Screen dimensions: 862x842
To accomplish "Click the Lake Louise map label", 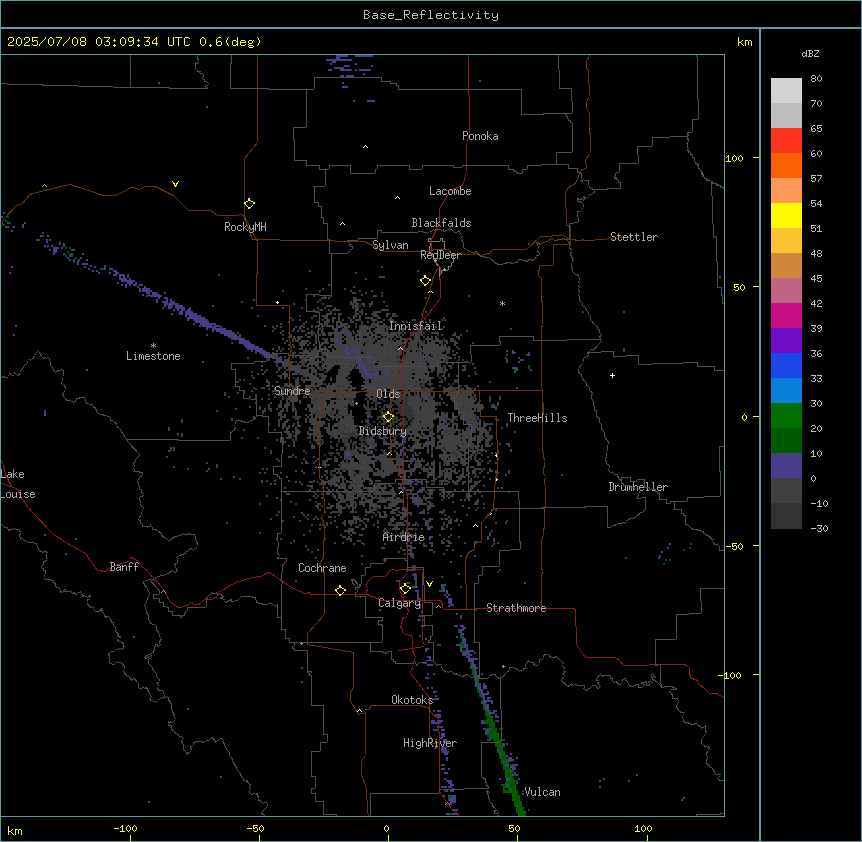I will 18,484.
